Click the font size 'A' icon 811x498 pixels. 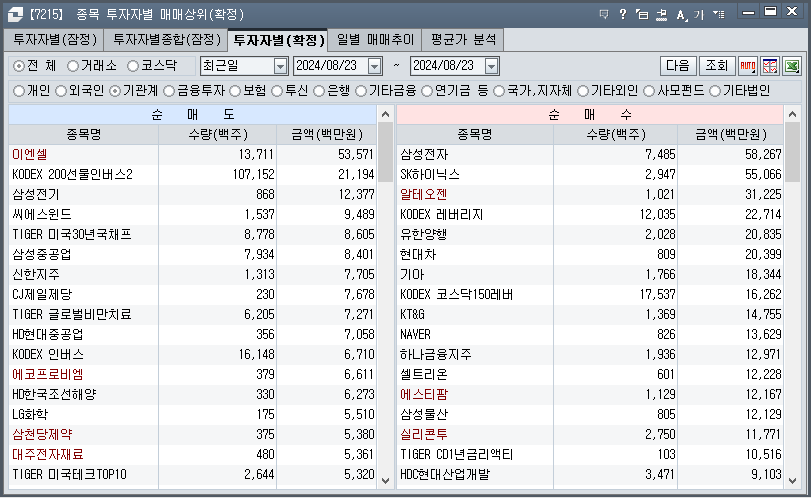[x=681, y=14]
